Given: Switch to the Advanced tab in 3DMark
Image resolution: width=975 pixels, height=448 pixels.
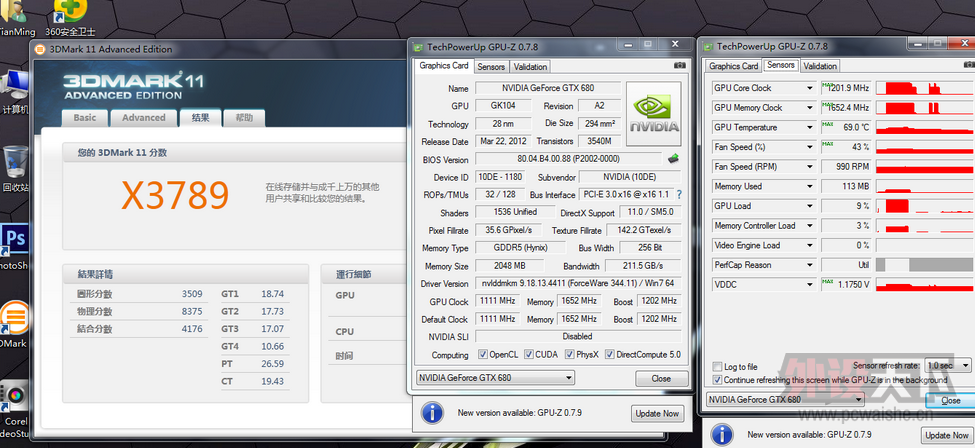Looking at the screenshot, I should click(x=144, y=118).
